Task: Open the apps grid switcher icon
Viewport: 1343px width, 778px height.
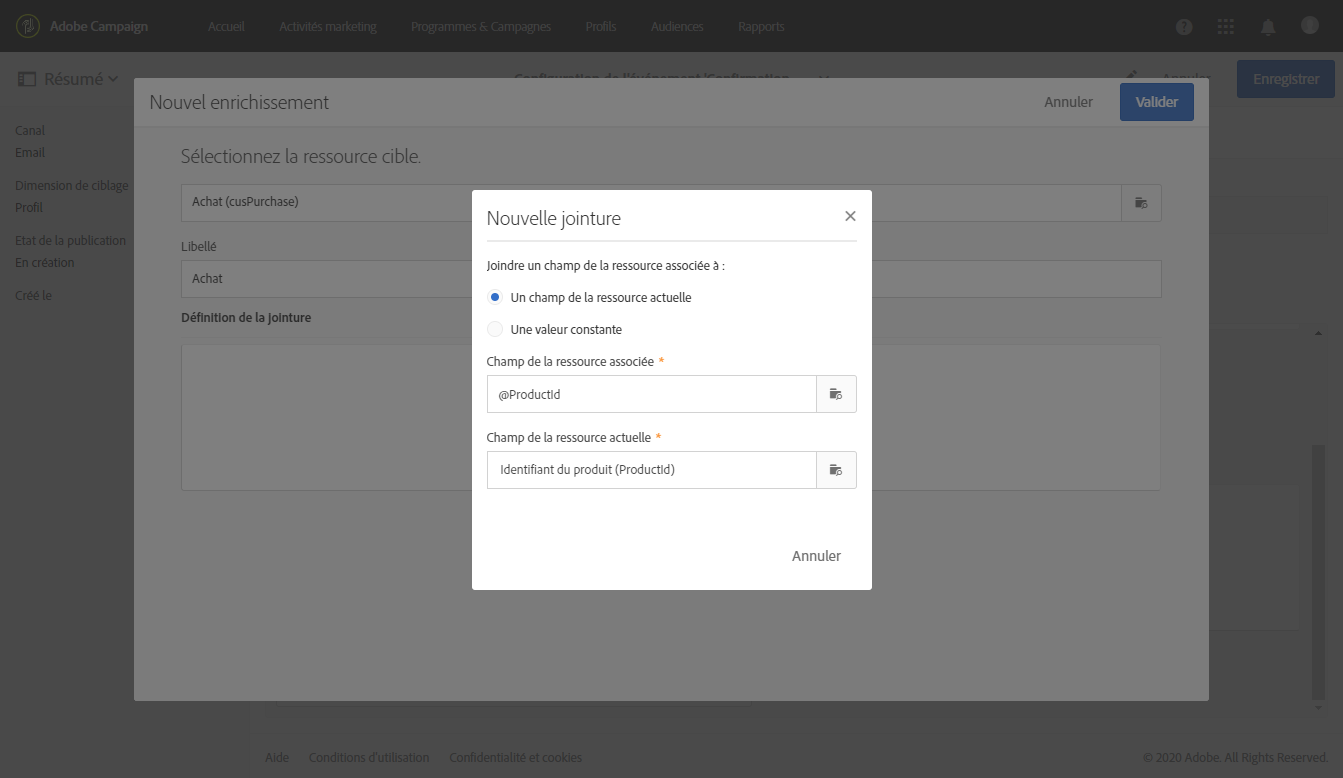Action: 1226,27
